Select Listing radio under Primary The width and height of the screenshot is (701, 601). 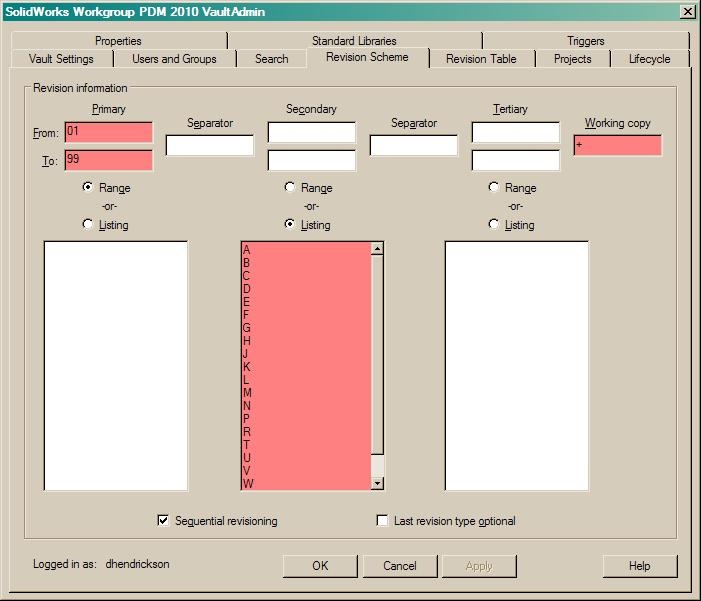click(x=88, y=224)
